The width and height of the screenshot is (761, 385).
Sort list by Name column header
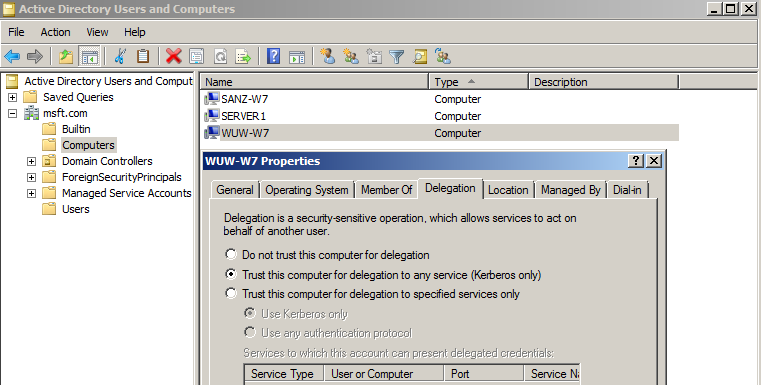click(314, 82)
